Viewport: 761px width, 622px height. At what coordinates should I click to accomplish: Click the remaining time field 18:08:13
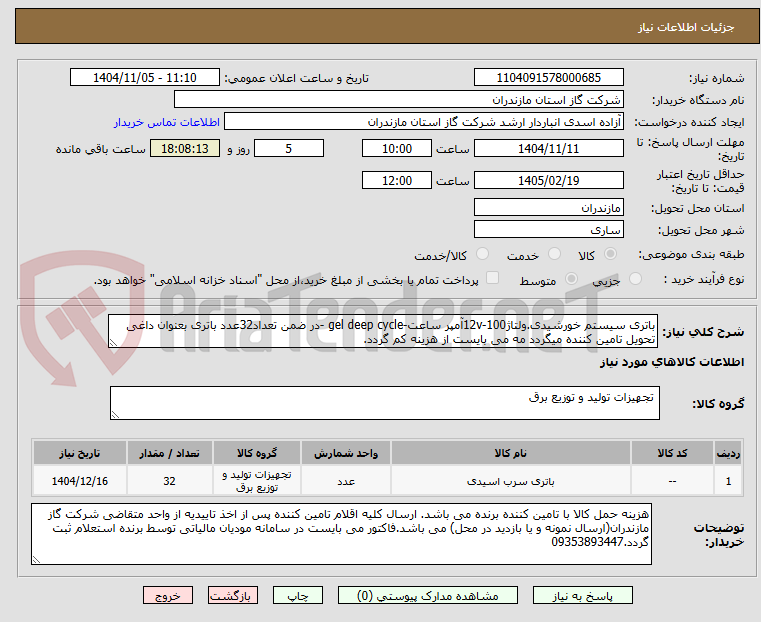pyautogui.click(x=185, y=148)
